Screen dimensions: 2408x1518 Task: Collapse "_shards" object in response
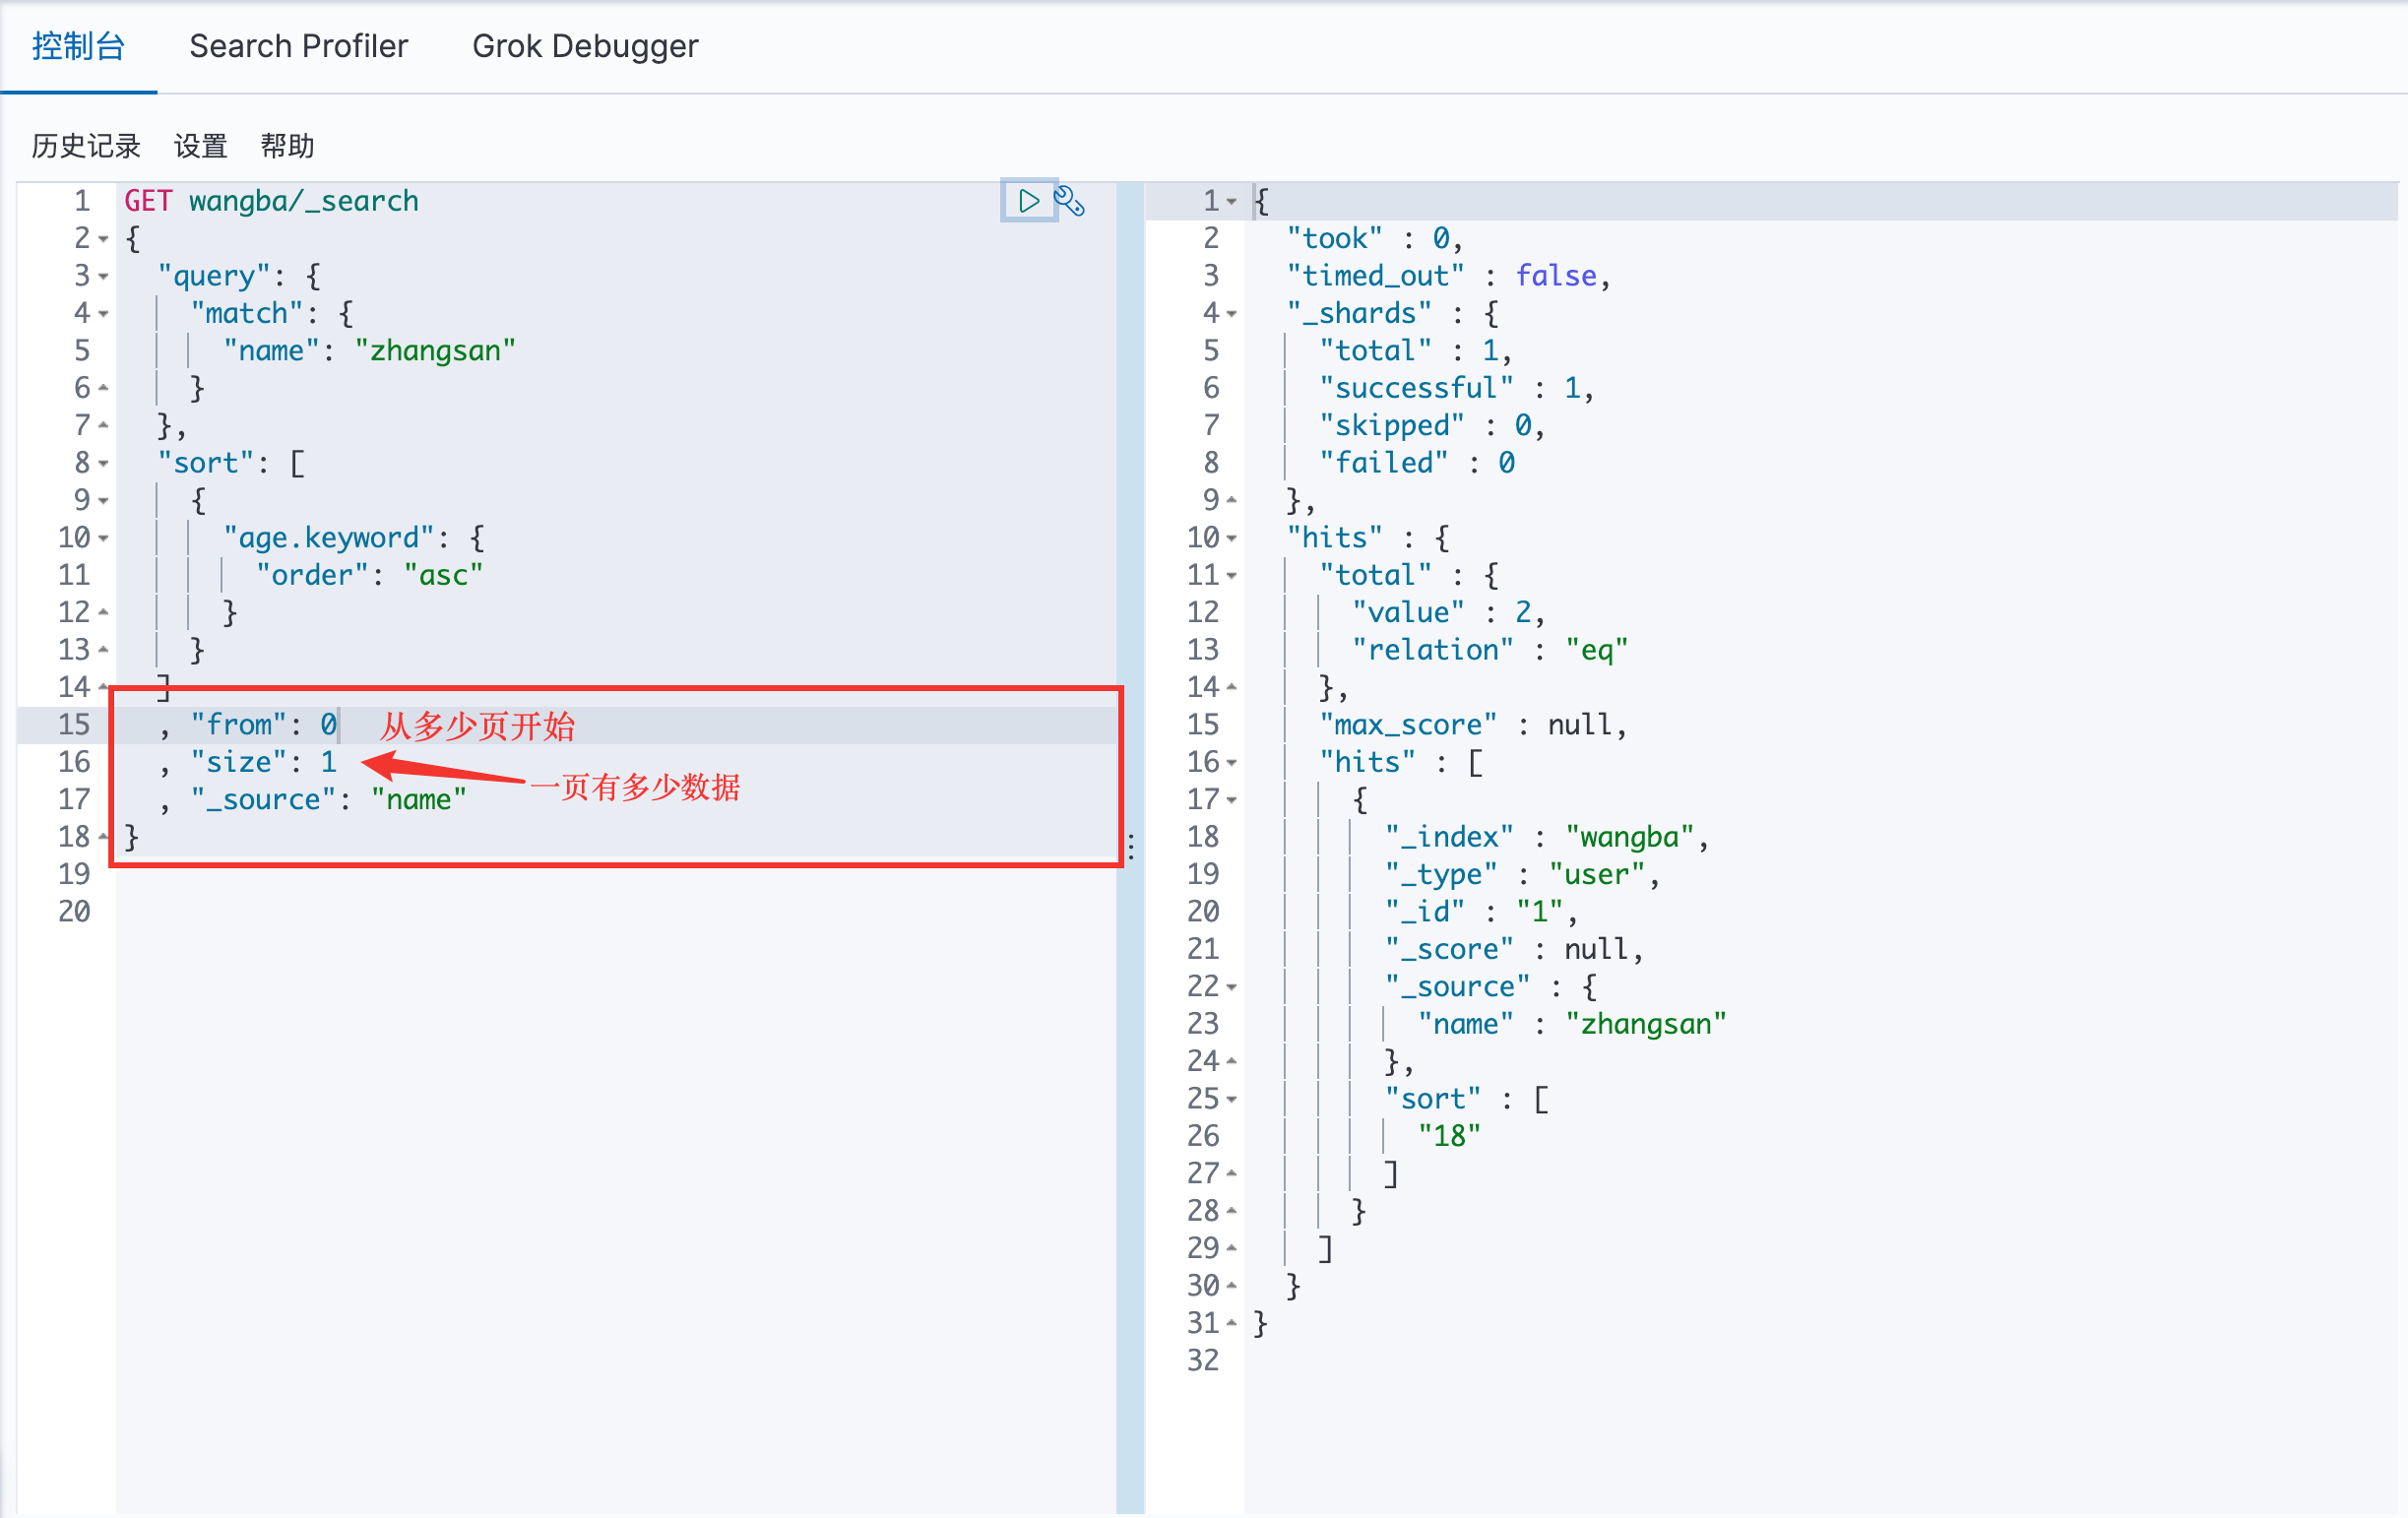pos(1232,314)
